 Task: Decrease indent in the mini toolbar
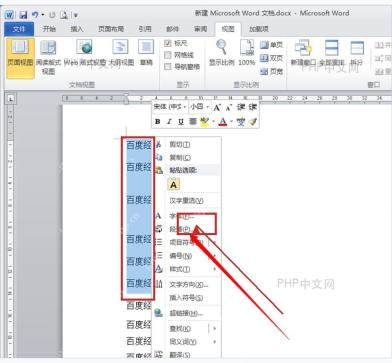[x=241, y=107]
